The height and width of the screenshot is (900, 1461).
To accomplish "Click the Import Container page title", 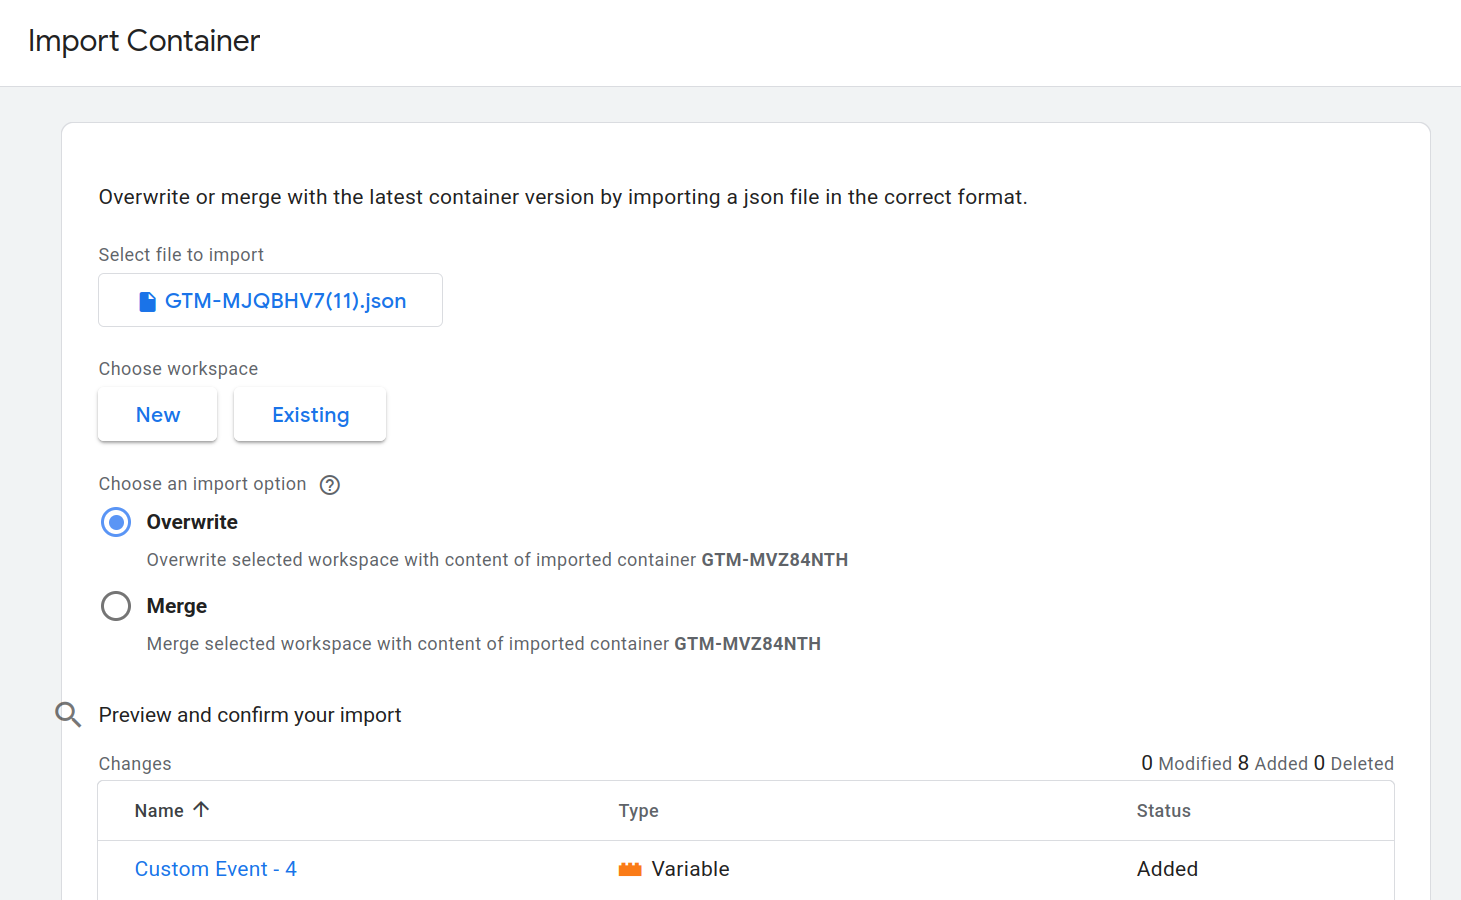I will pyautogui.click(x=143, y=41).
